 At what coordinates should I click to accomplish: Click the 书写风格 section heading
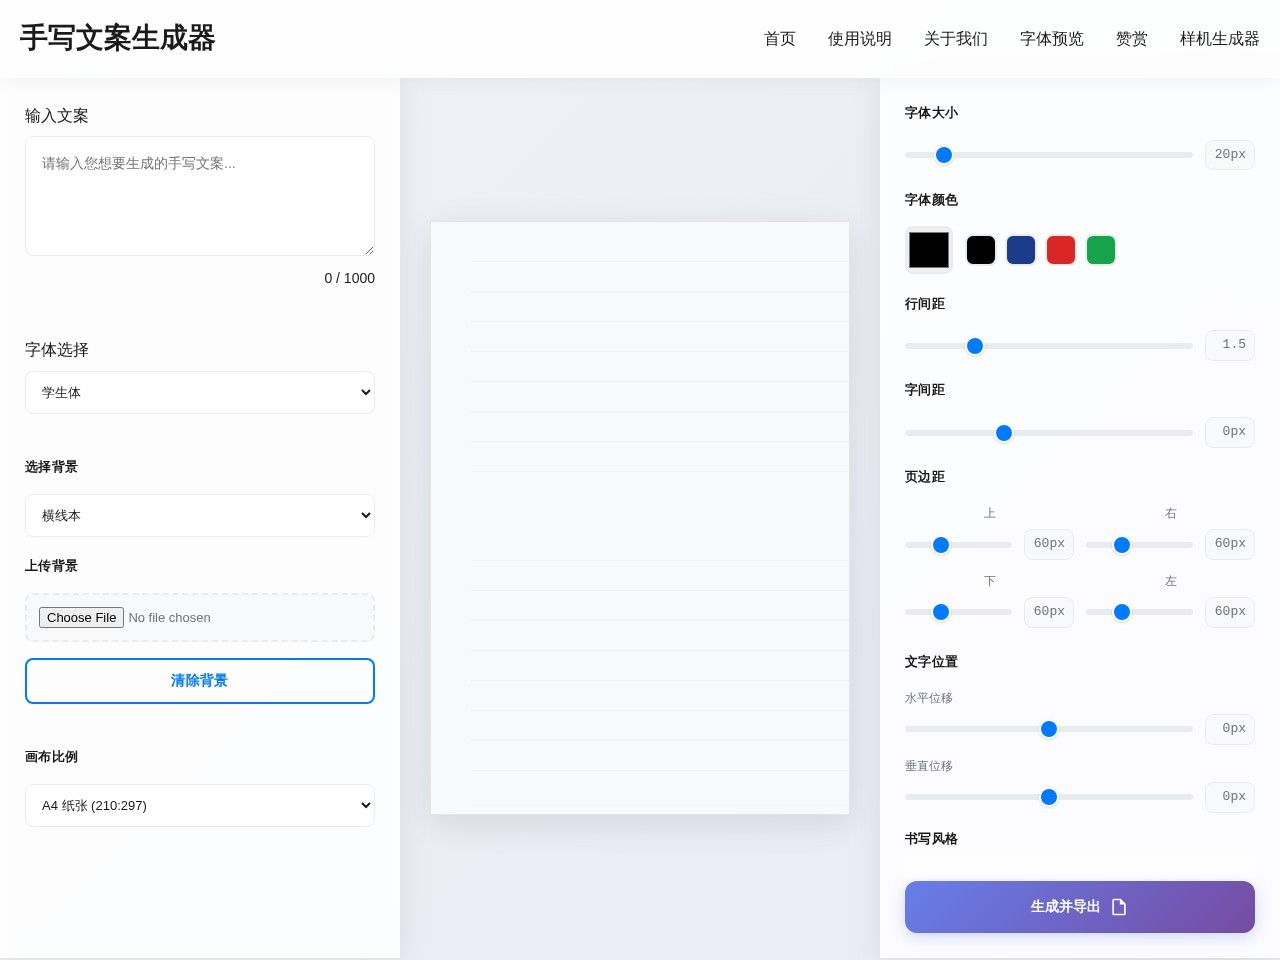point(931,839)
